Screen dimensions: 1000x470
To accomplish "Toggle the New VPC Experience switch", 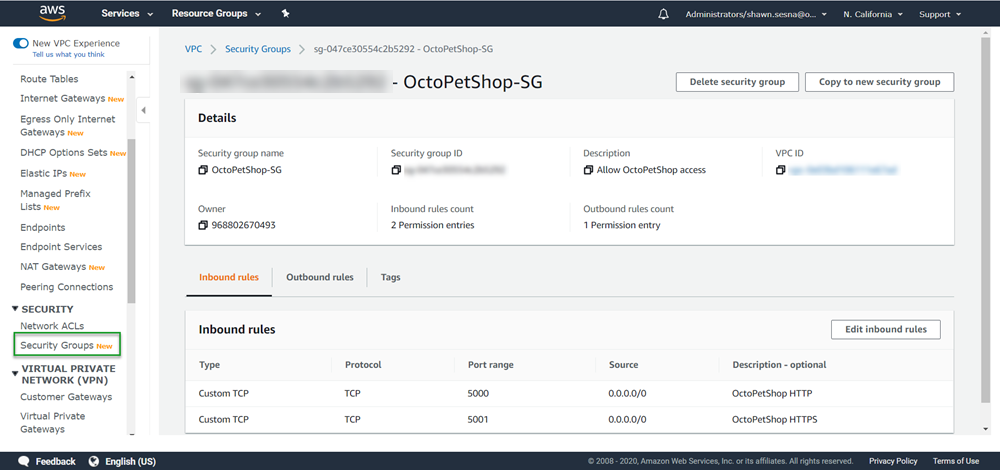I will [x=21, y=43].
